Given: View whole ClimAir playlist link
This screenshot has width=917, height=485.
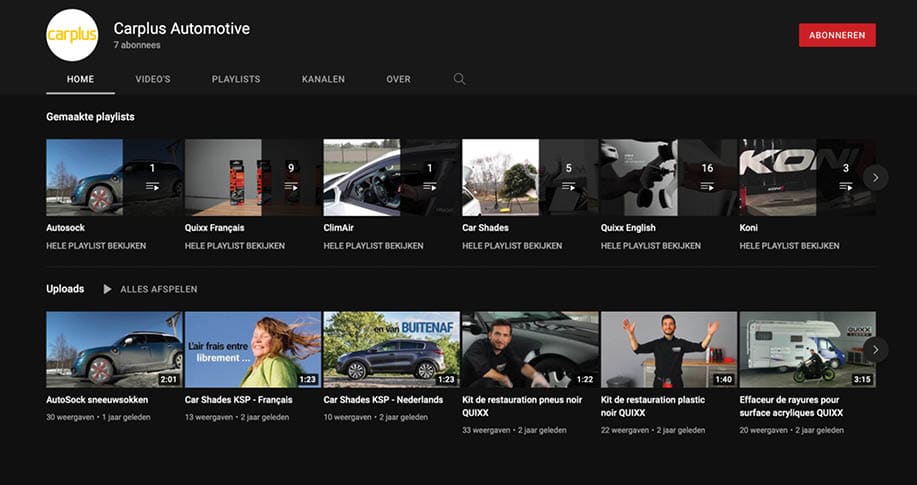Looking at the screenshot, I should (373, 246).
